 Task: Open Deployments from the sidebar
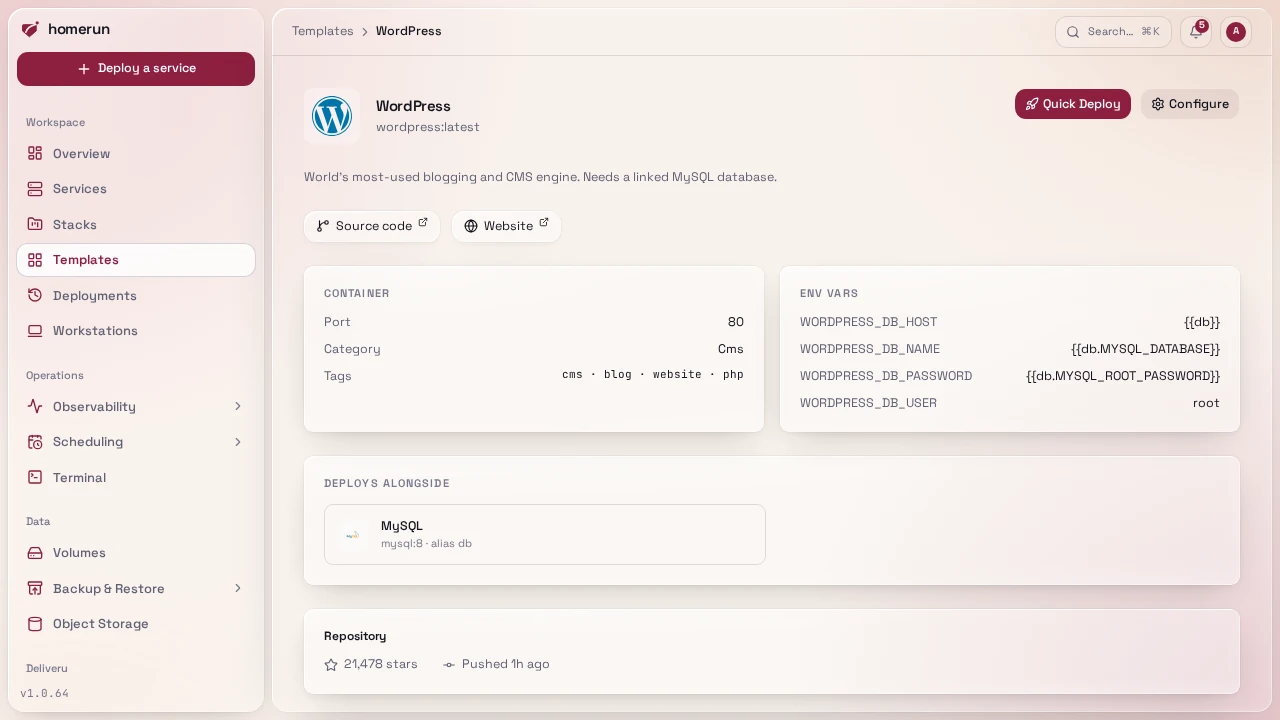click(x=136, y=295)
